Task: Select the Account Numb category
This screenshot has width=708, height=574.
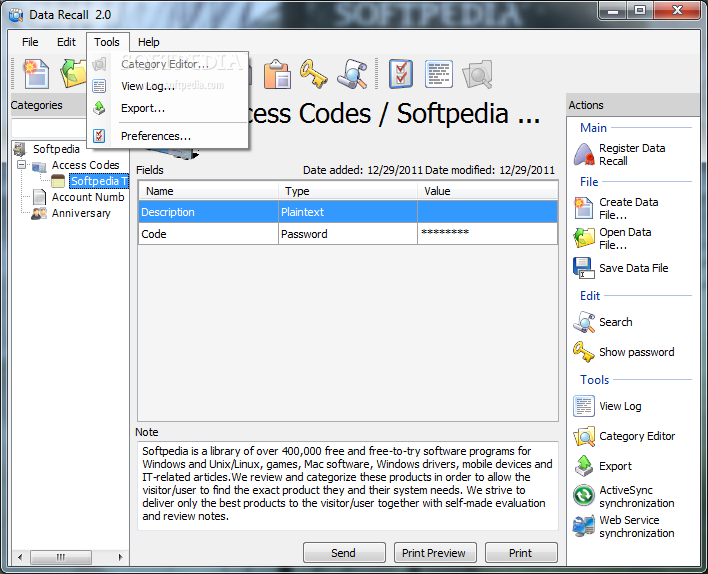Action: 88,197
